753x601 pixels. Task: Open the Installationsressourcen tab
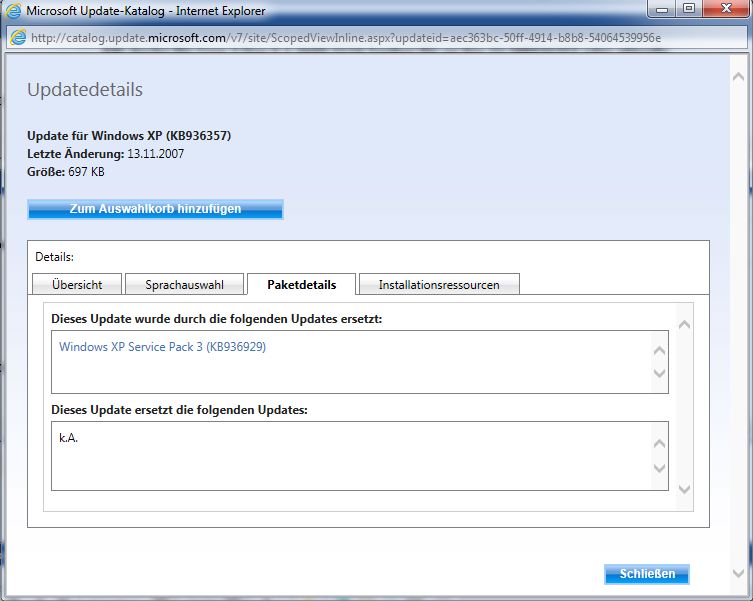[439, 284]
